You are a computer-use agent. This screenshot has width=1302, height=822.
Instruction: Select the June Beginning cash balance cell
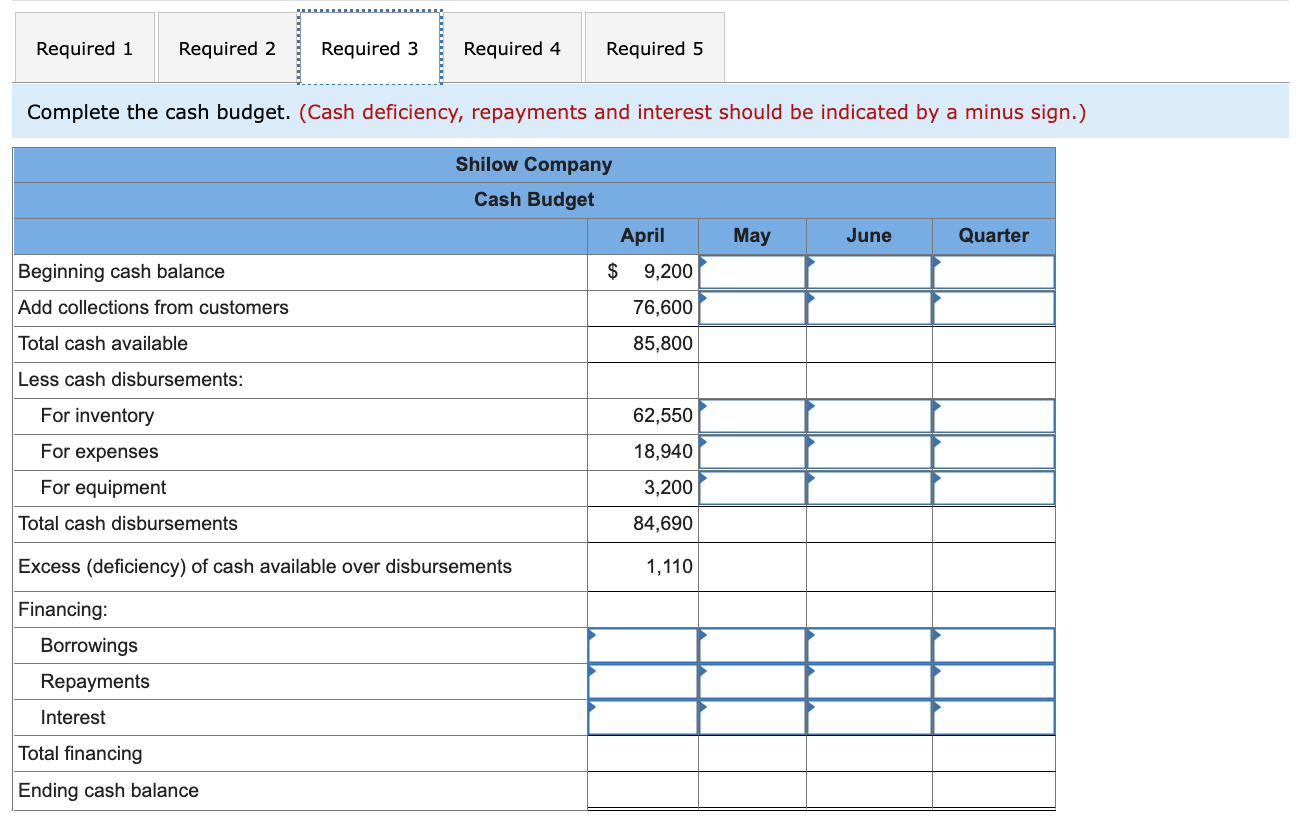click(x=868, y=271)
